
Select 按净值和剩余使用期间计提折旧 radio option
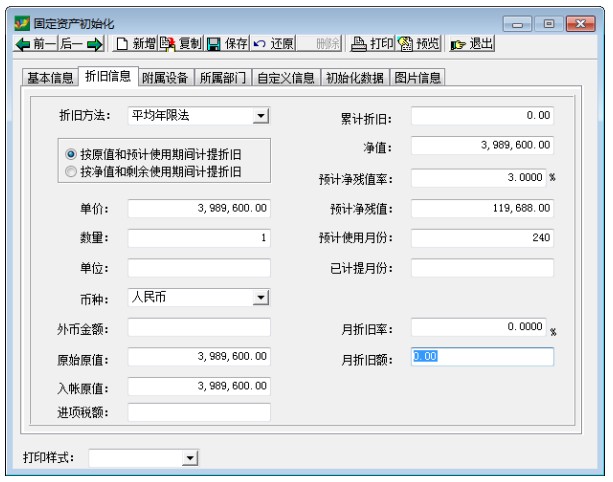click(x=153, y=172)
